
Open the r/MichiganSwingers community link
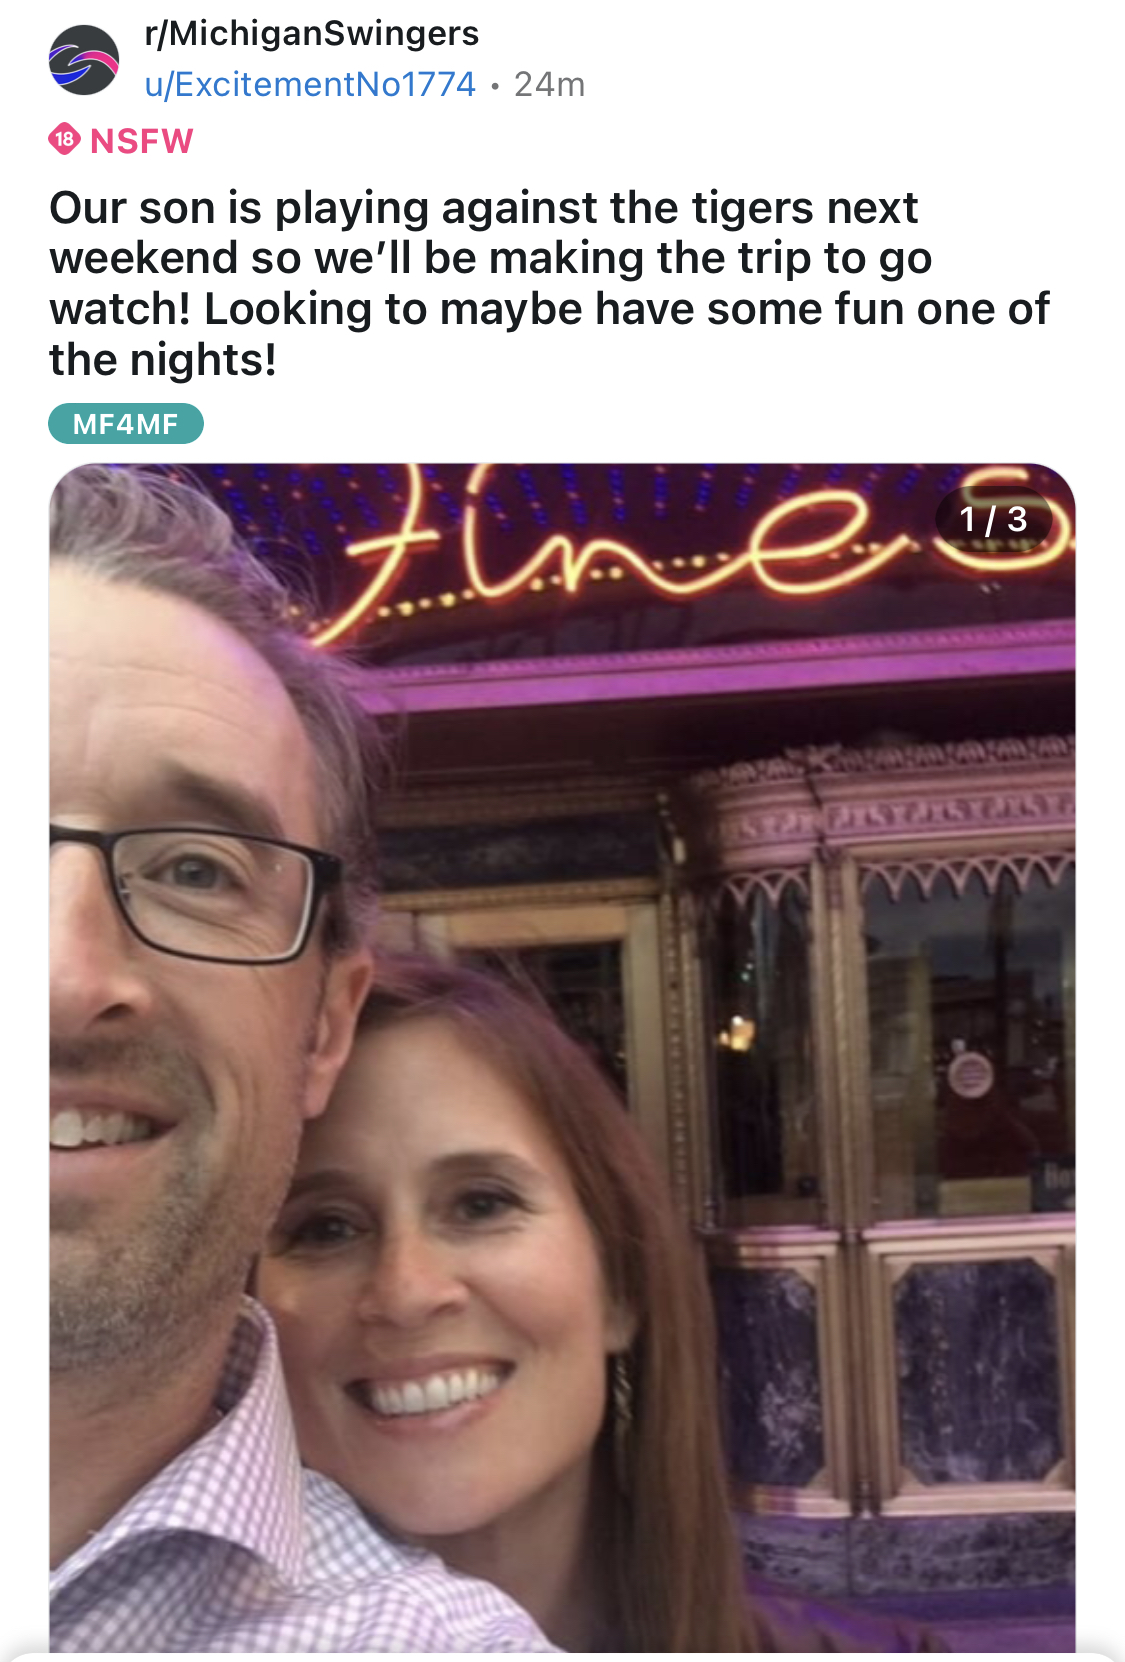click(x=312, y=34)
